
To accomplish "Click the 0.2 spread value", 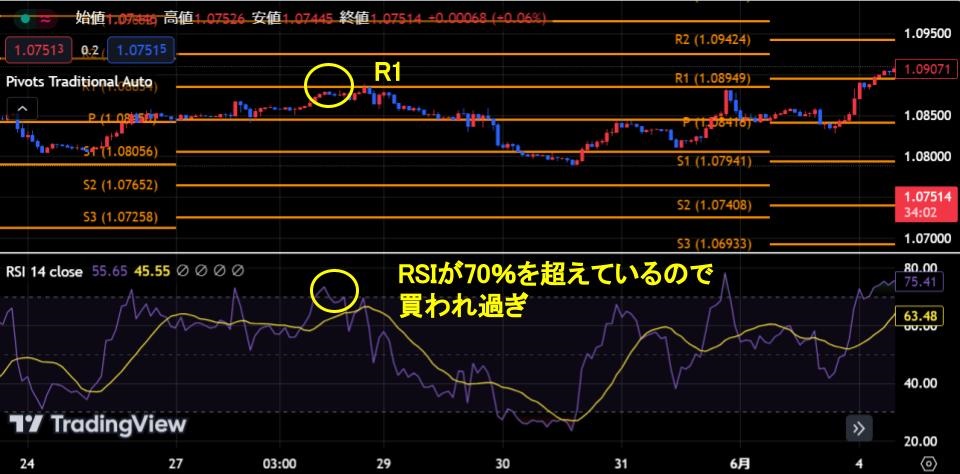I will tap(90, 51).
